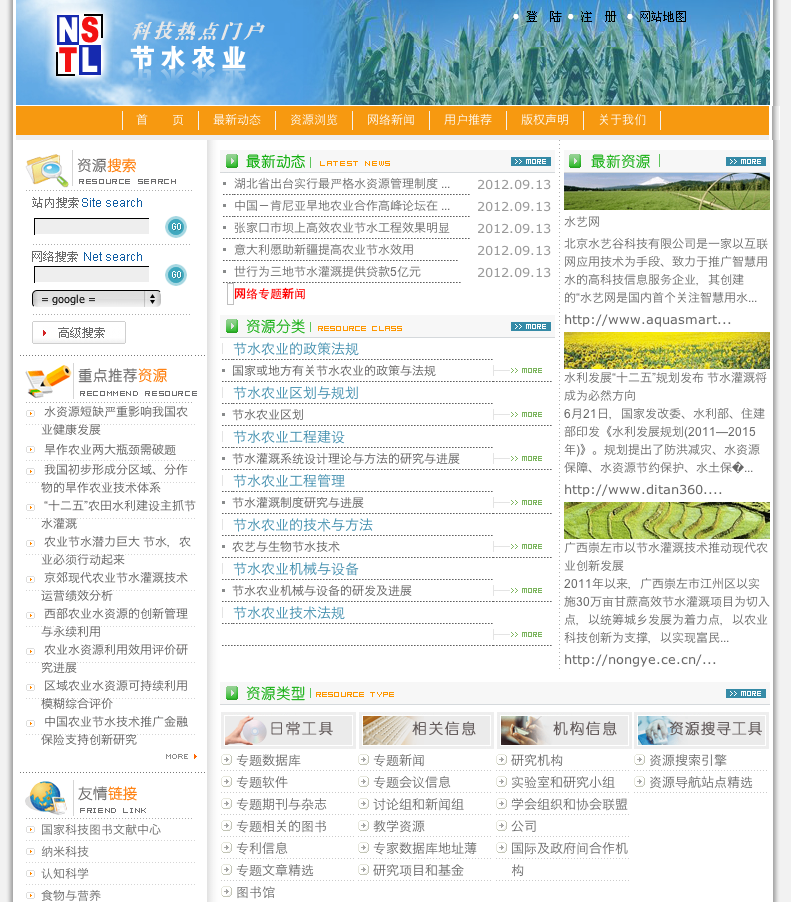The height and width of the screenshot is (902, 791).
Task: Click the 高级搜索 button
Action: 80,333
